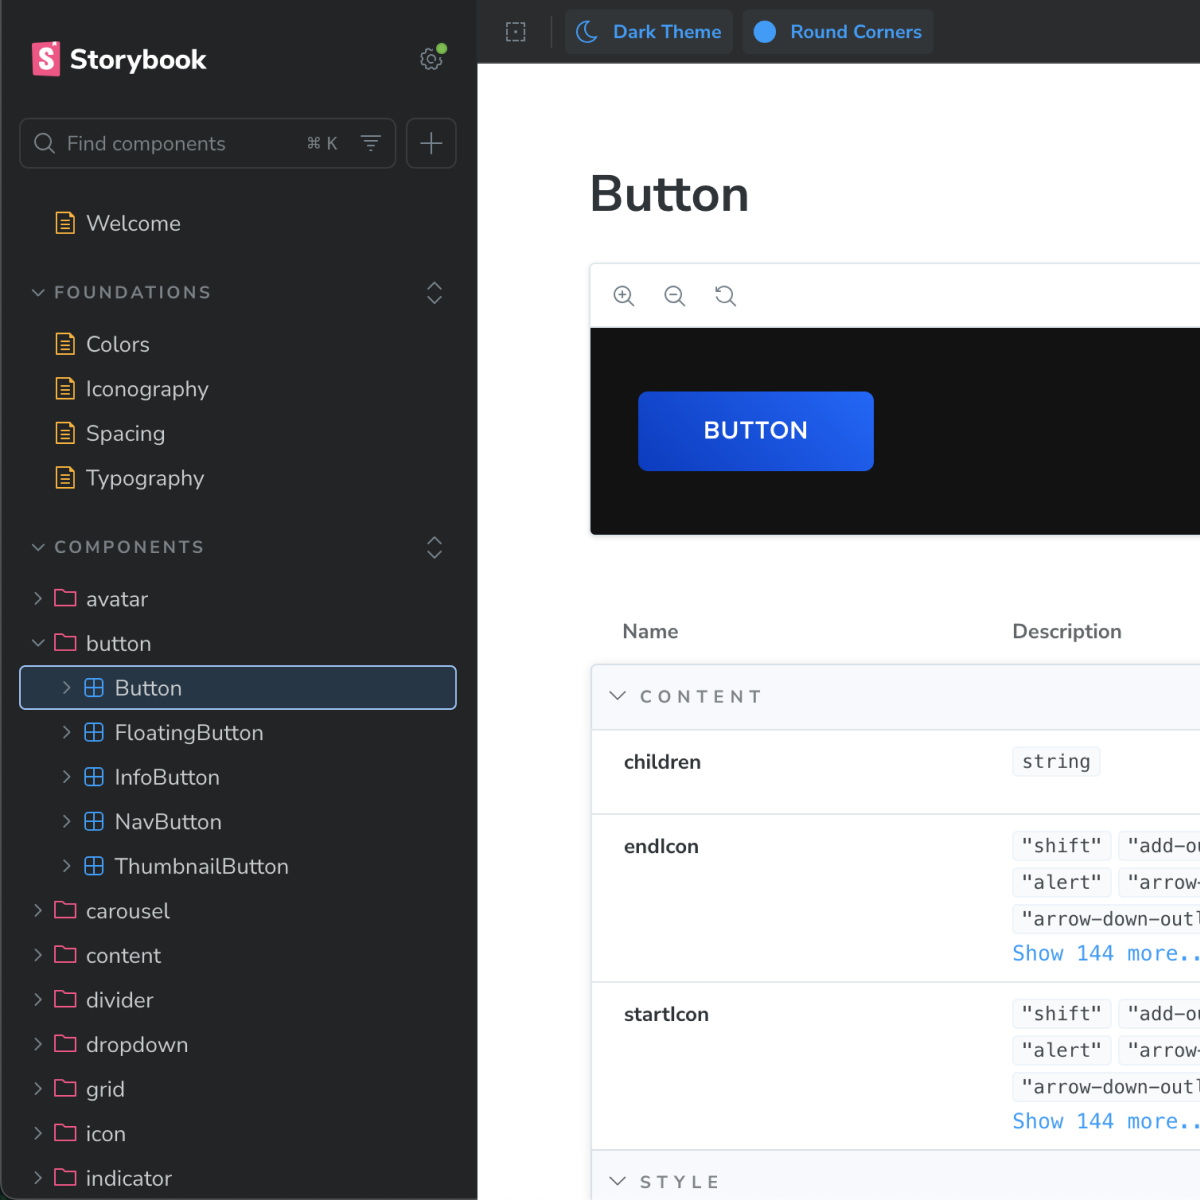Screen dimensions: 1200x1200
Task: Toggle Round Corners off
Action: click(837, 31)
